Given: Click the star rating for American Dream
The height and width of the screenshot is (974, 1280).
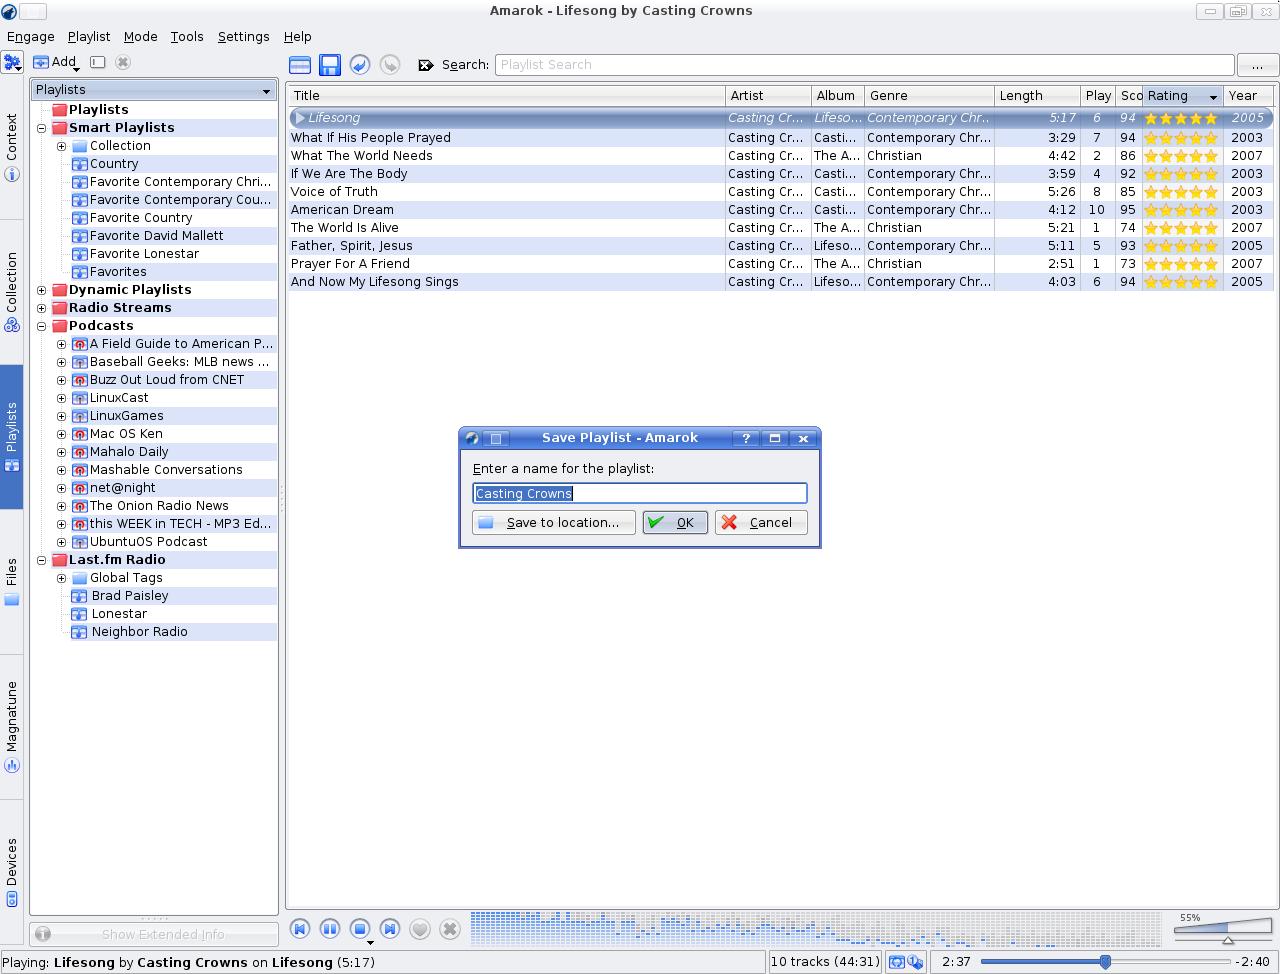Looking at the screenshot, I should [x=1182, y=210].
